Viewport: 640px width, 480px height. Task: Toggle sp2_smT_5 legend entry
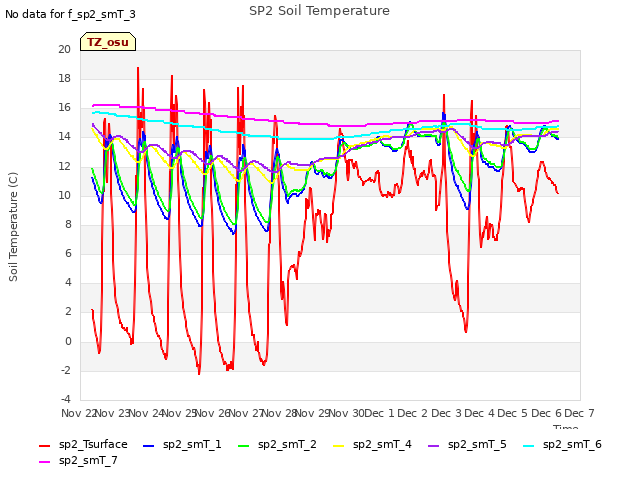click(x=467, y=444)
